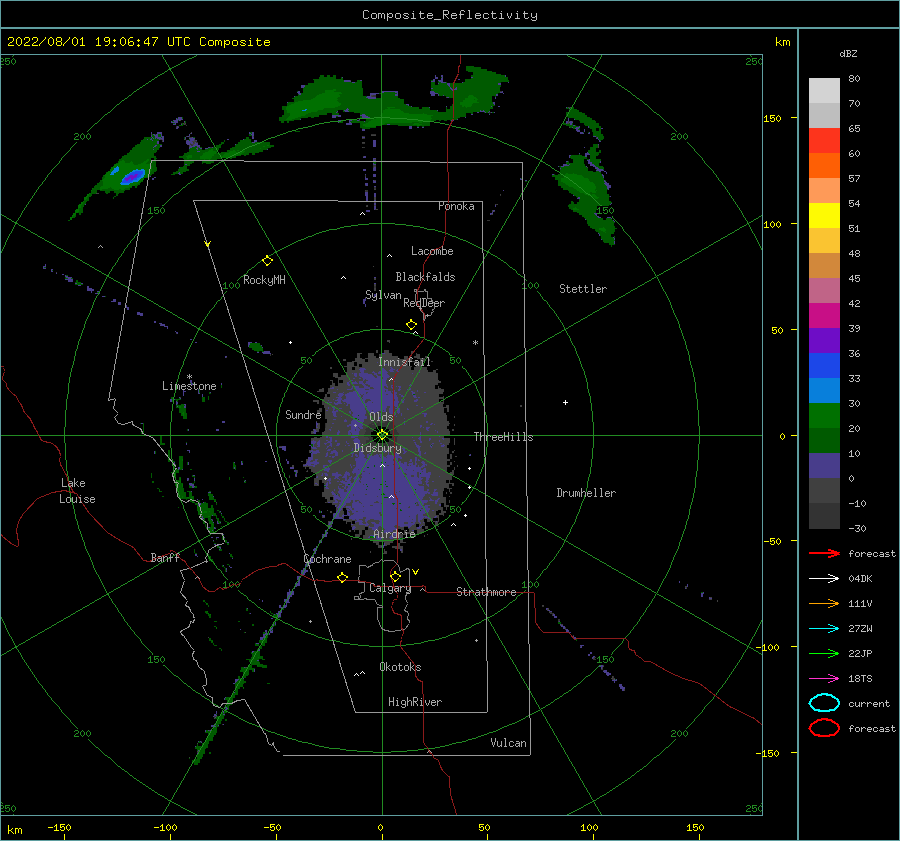The width and height of the screenshot is (900, 841).
Task: Click the white 04DK arrow icon
Action: coord(824,578)
